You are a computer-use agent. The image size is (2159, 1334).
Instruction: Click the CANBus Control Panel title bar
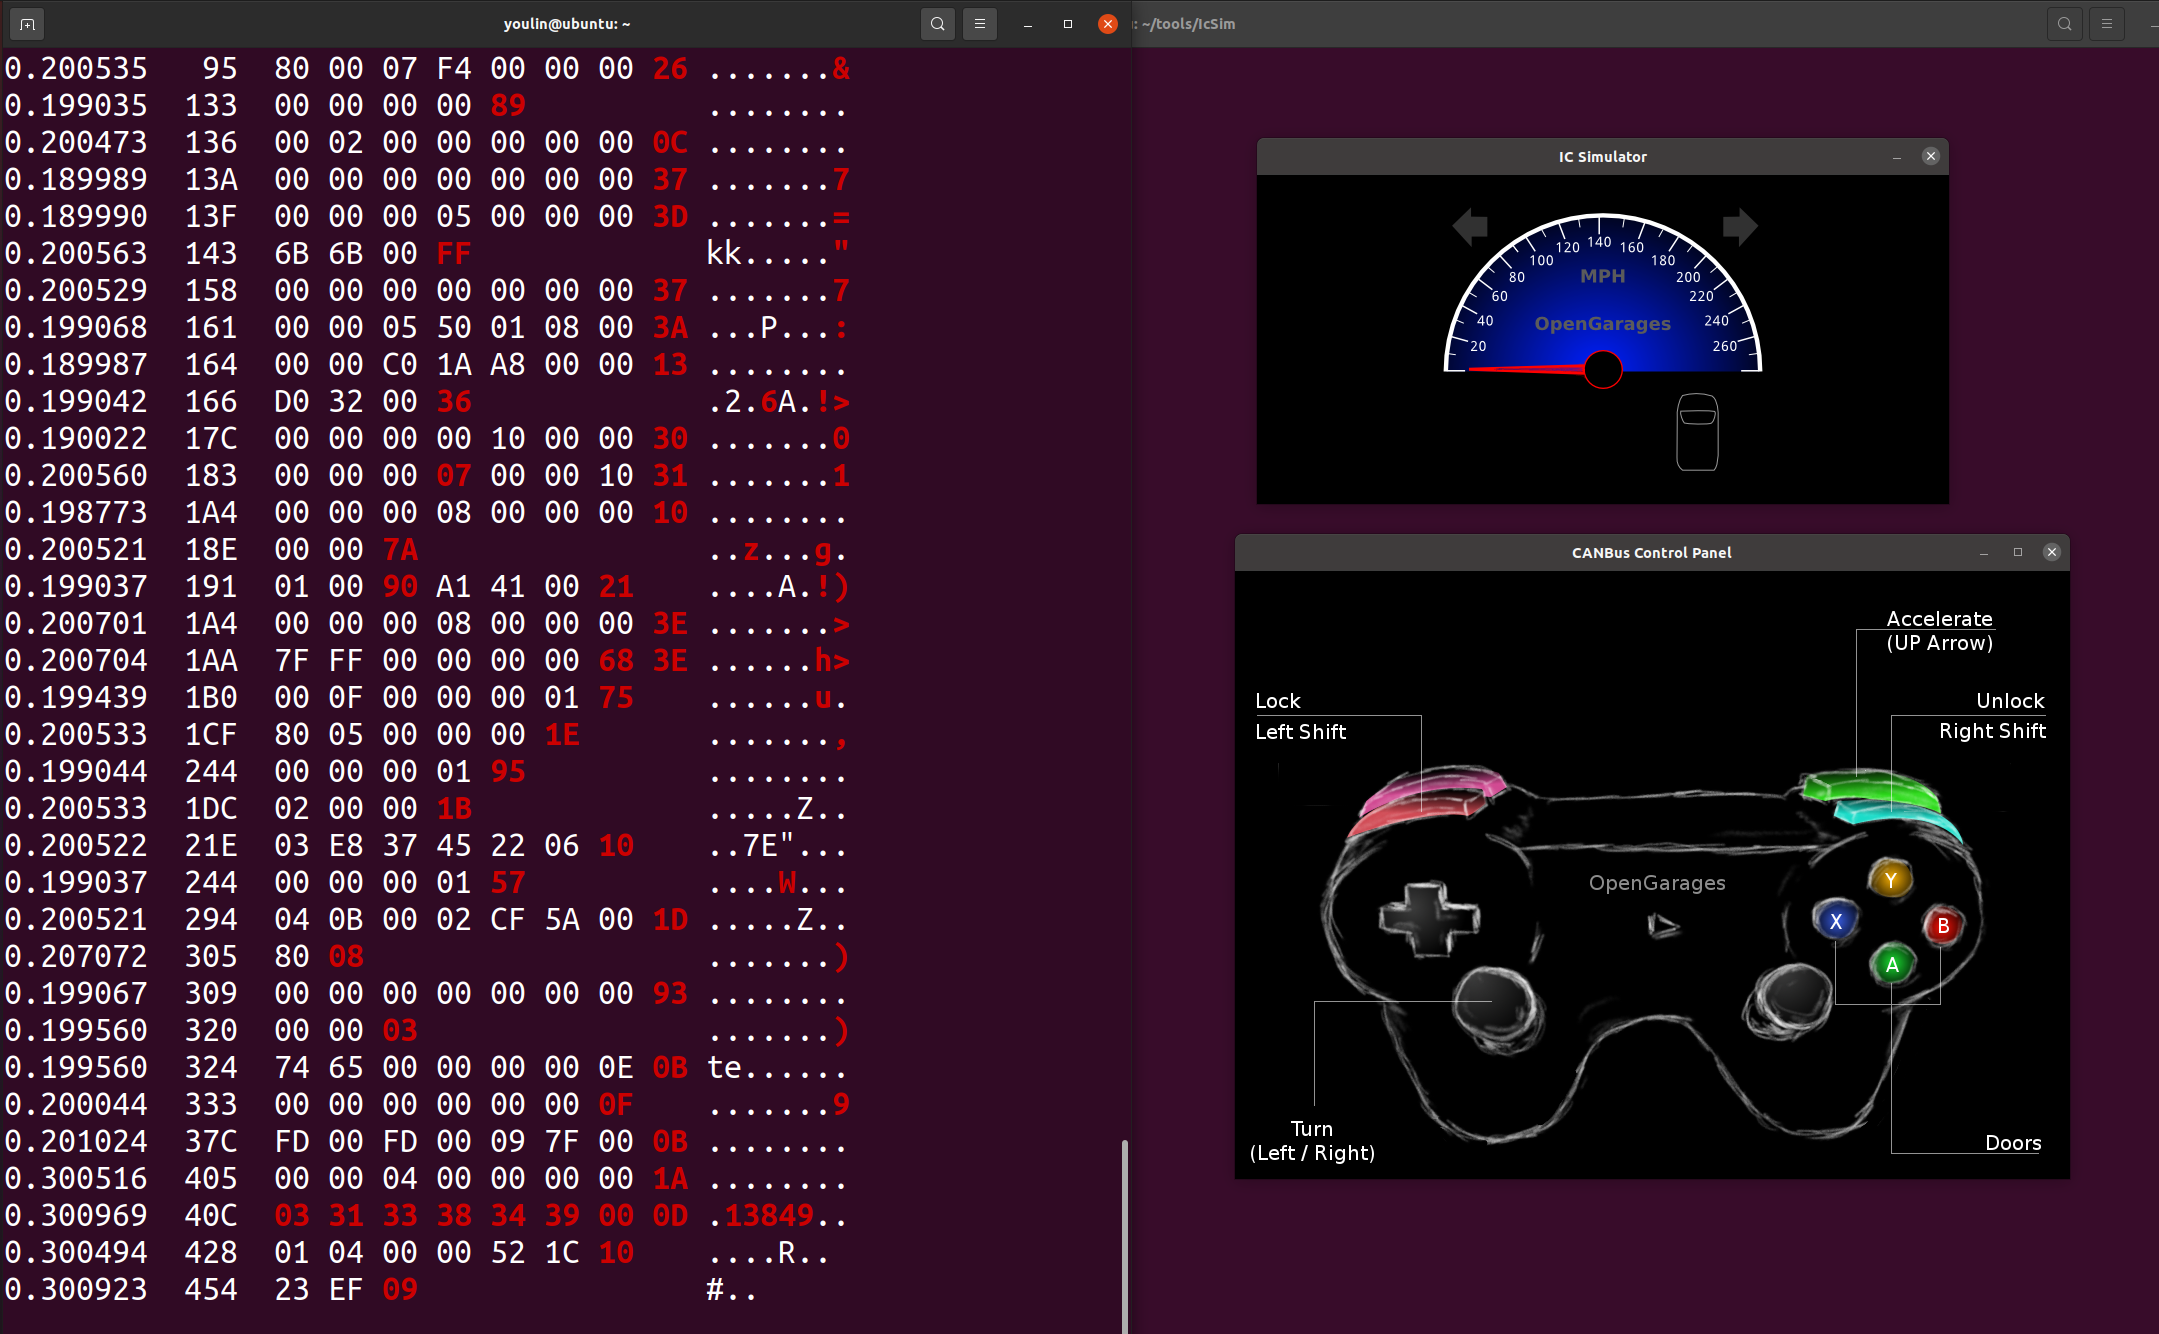pos(1652,553)
